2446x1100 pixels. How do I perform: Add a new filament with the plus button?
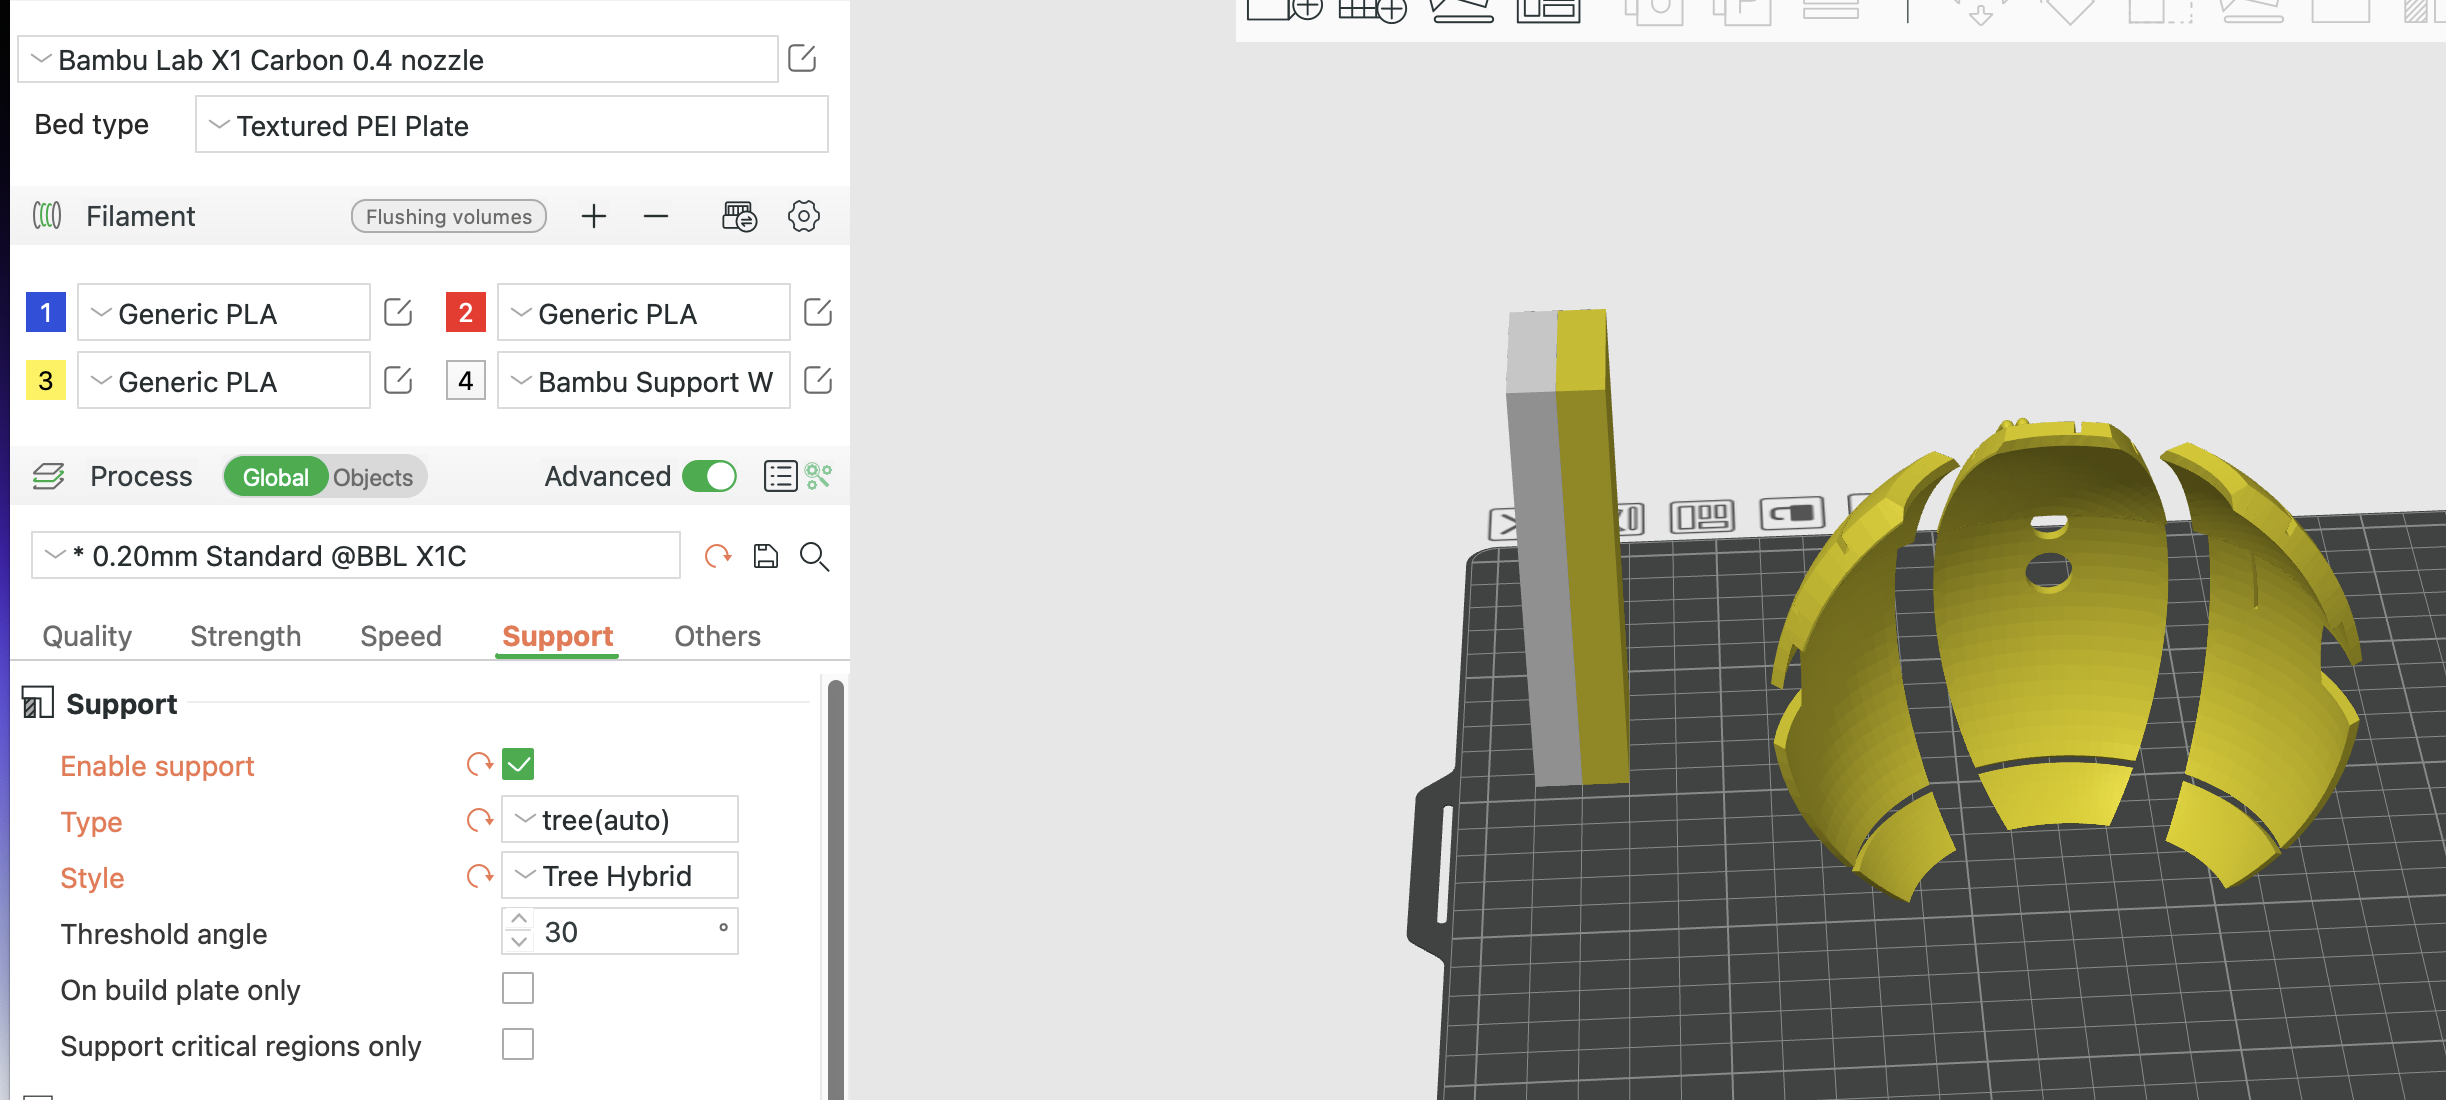click(x=593, y=215)
